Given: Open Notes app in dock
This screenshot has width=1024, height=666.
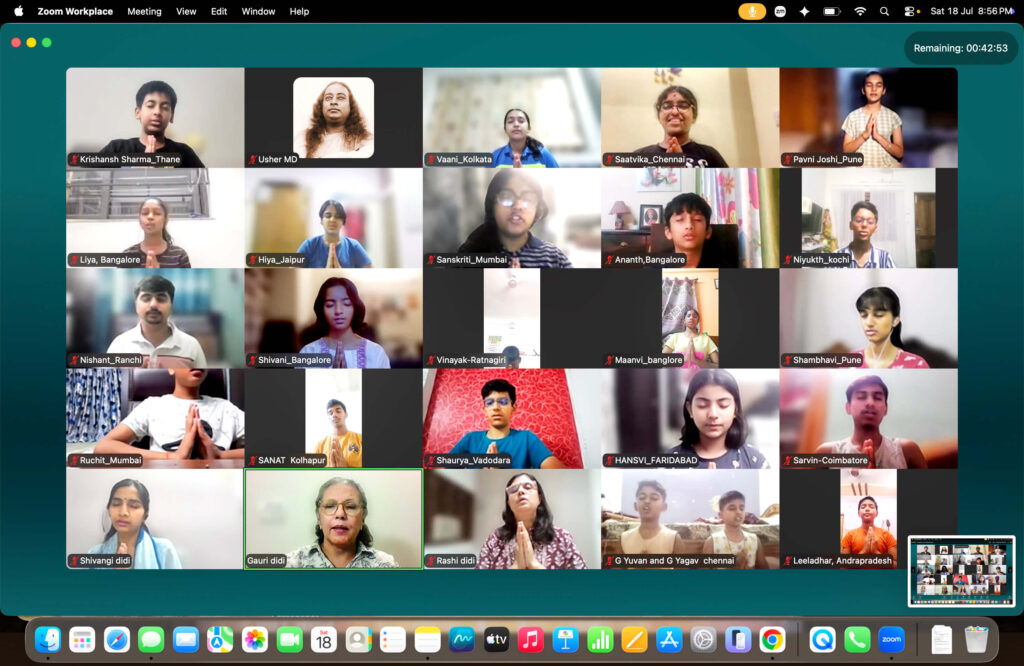Looking at the screenshot, I should point(427,640).
